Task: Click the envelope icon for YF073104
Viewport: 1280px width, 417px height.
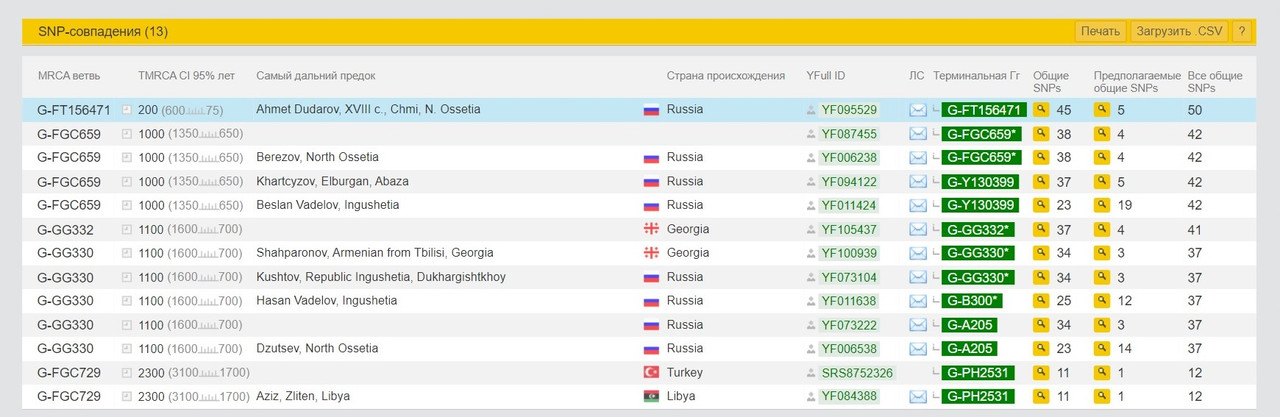Action: pyautogui.click(x=918, y=277)
